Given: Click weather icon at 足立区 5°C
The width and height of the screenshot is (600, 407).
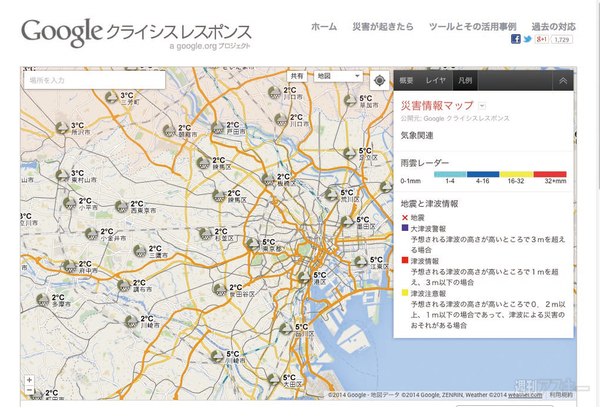Looking at the screenshot, I should click(350, 153).
